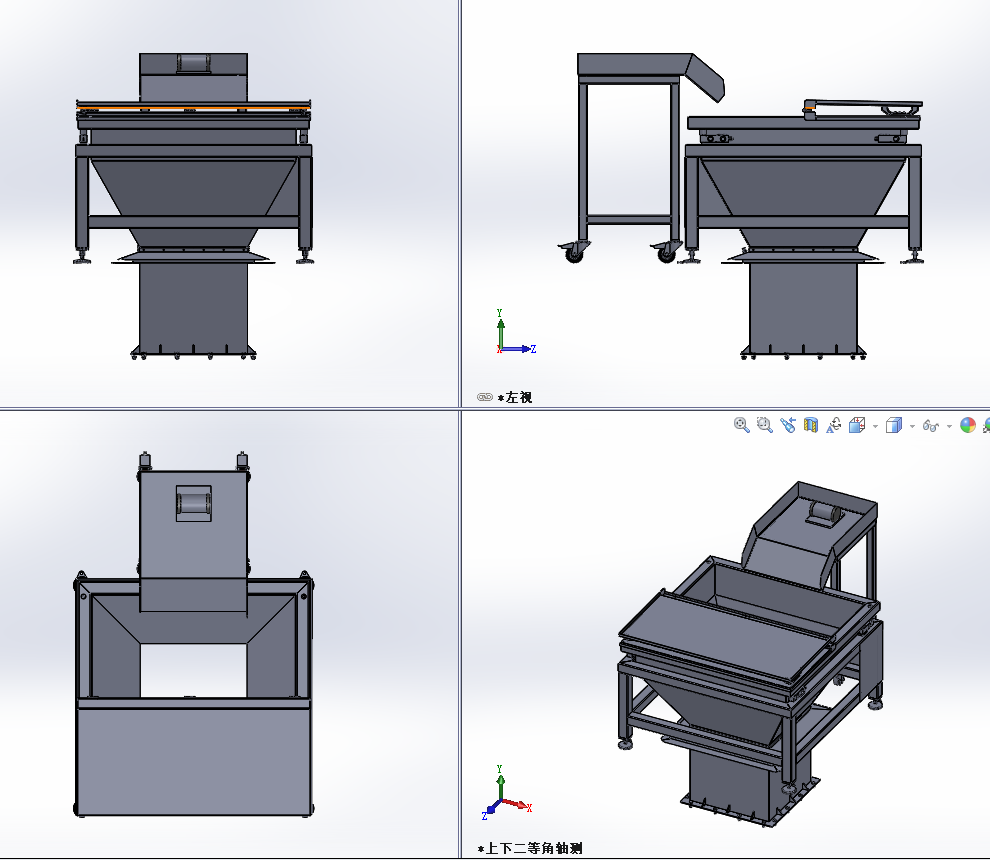Click the 左视 view label

pos(519,397)
